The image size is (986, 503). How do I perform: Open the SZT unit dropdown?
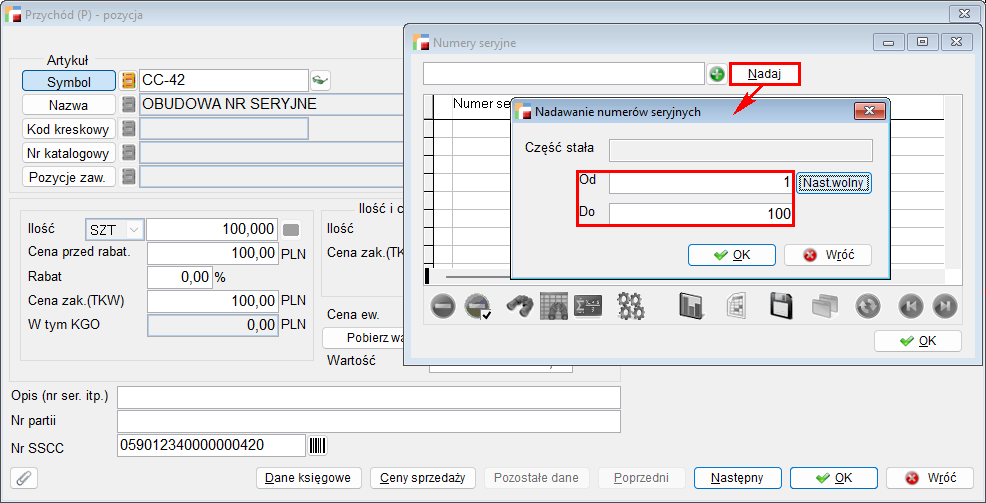pyautogui.click(x=115, y=230)
